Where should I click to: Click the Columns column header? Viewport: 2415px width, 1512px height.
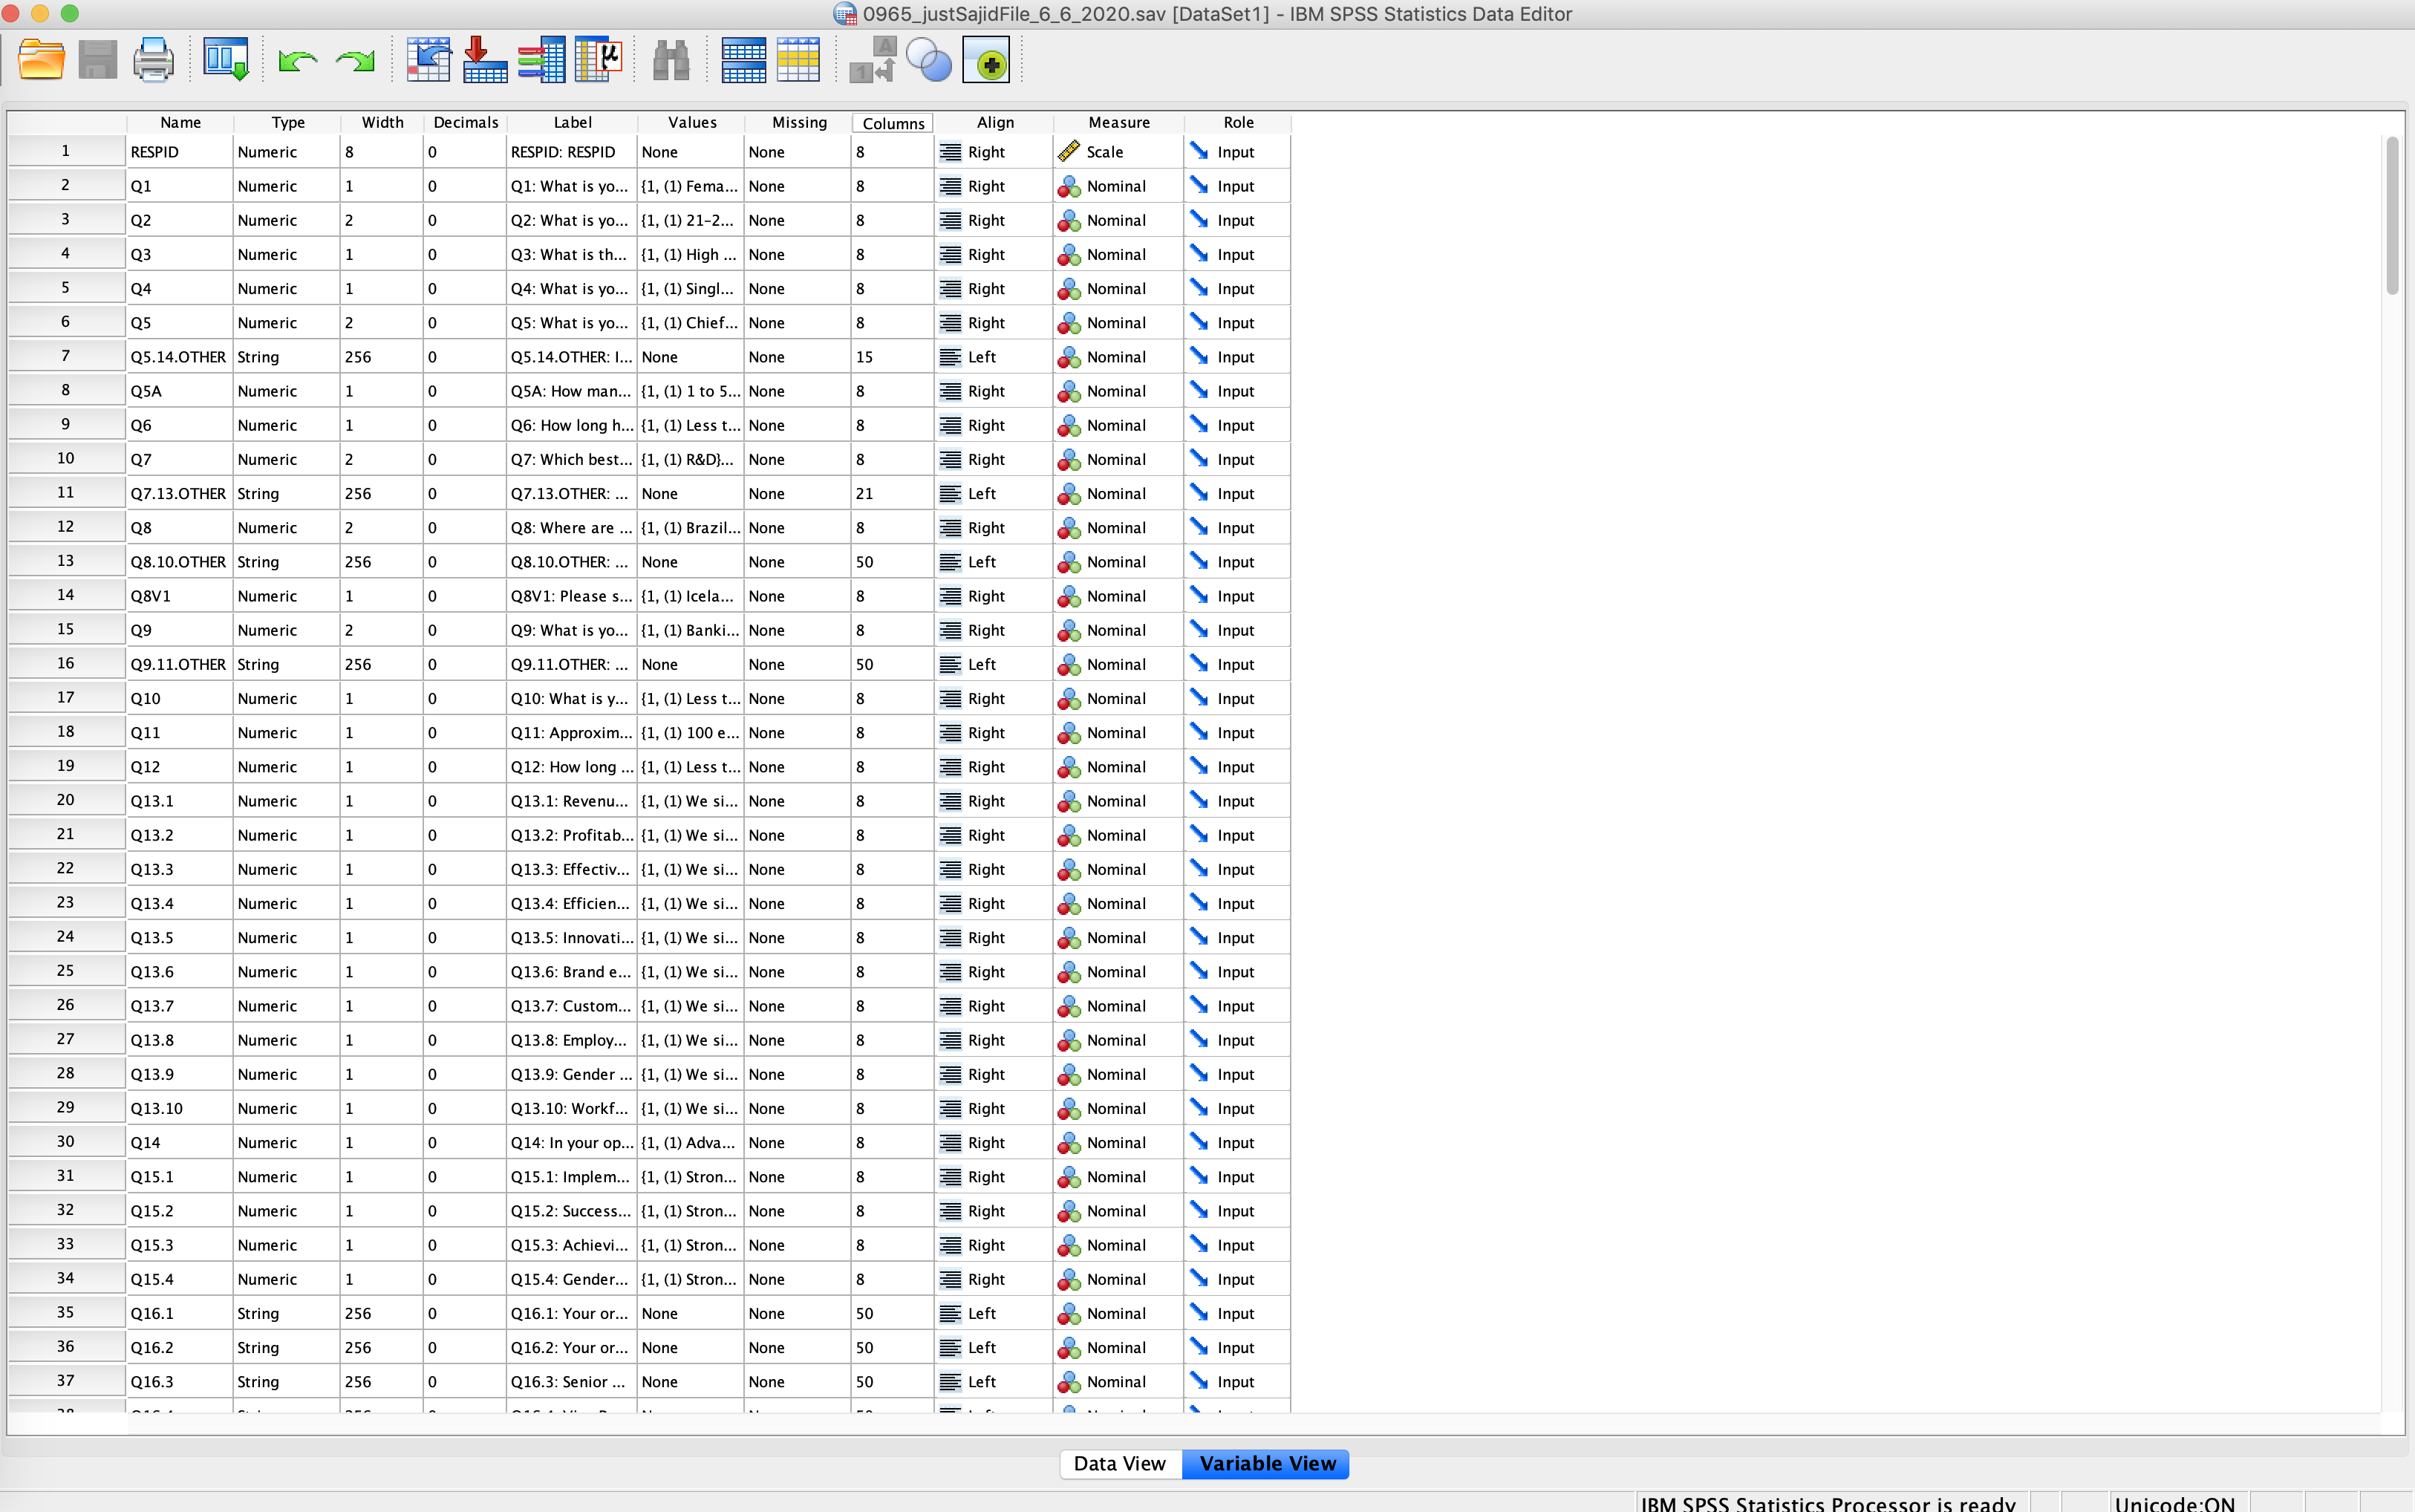pos(893,123)
